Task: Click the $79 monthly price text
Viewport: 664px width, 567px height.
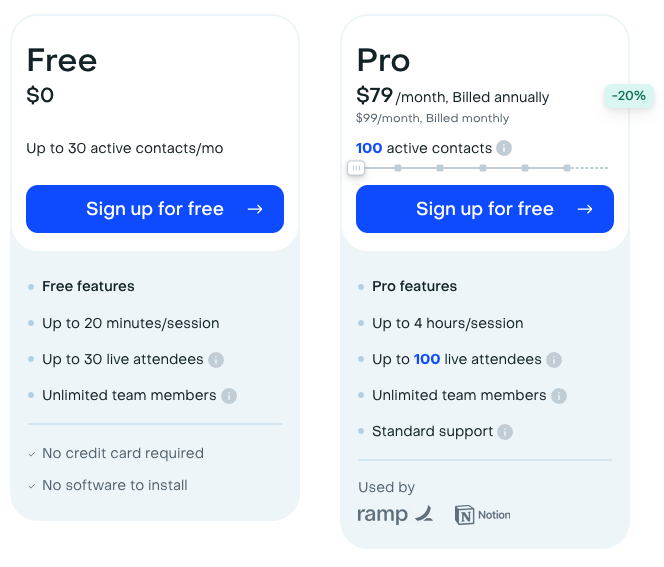Action: 375,96
